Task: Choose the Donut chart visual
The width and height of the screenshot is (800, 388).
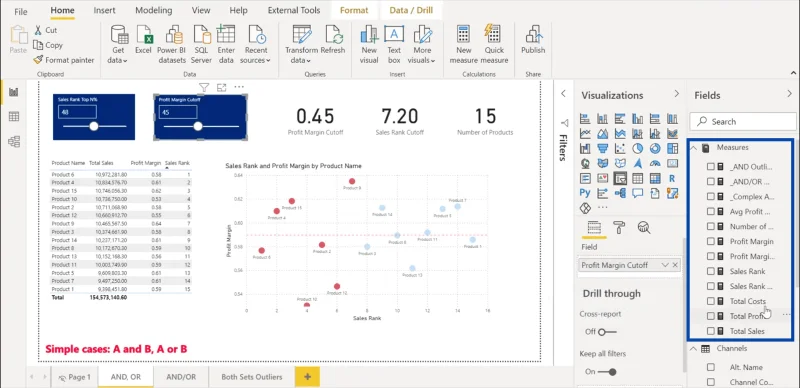Action: [655, 149]
